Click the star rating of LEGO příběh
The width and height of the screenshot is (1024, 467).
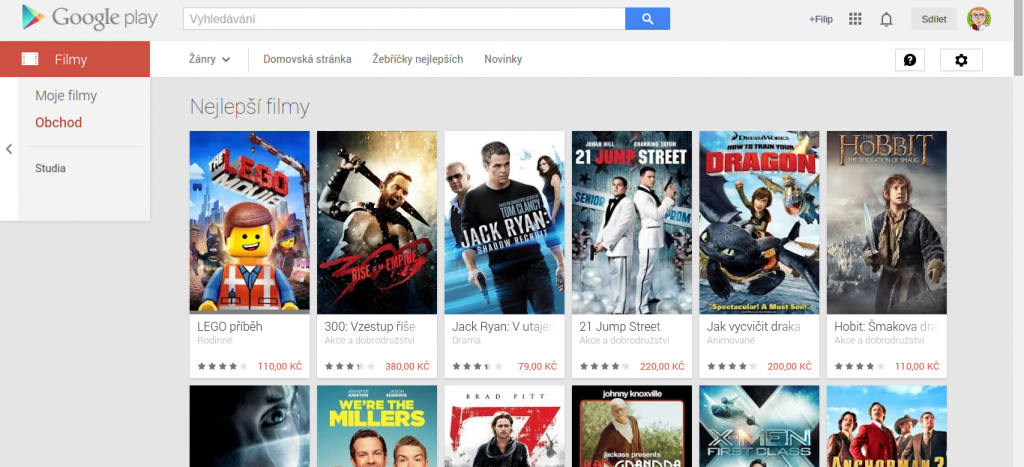tap(222, 366)
